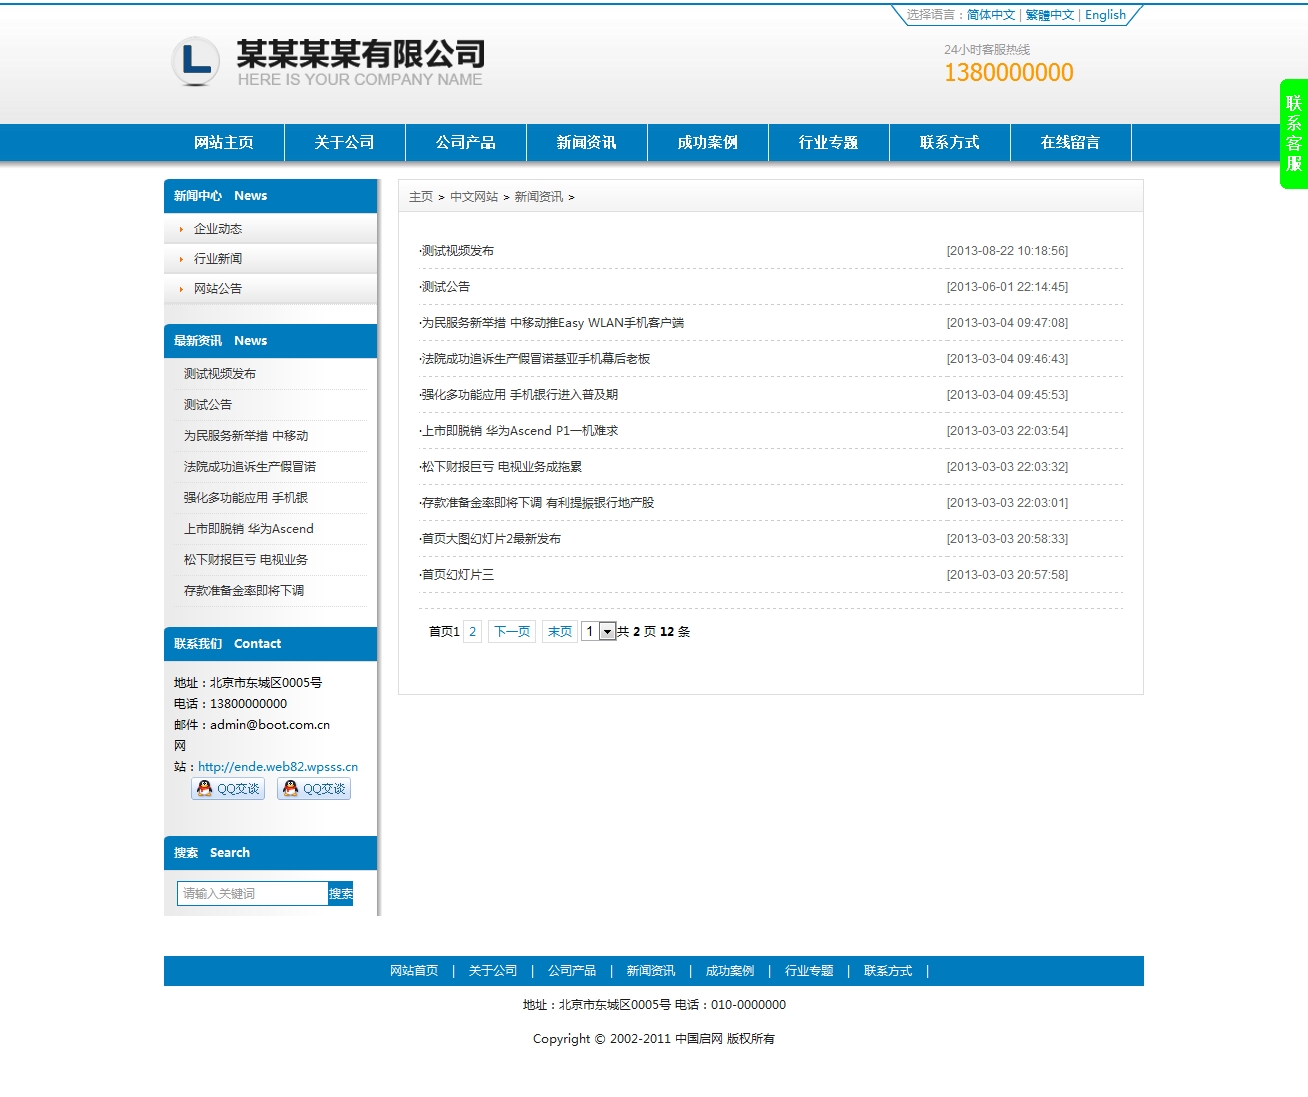The image size is (1308, 1097).
Task: Open 在线留言 in the navigation bar
Action: tap(1070, 143)
